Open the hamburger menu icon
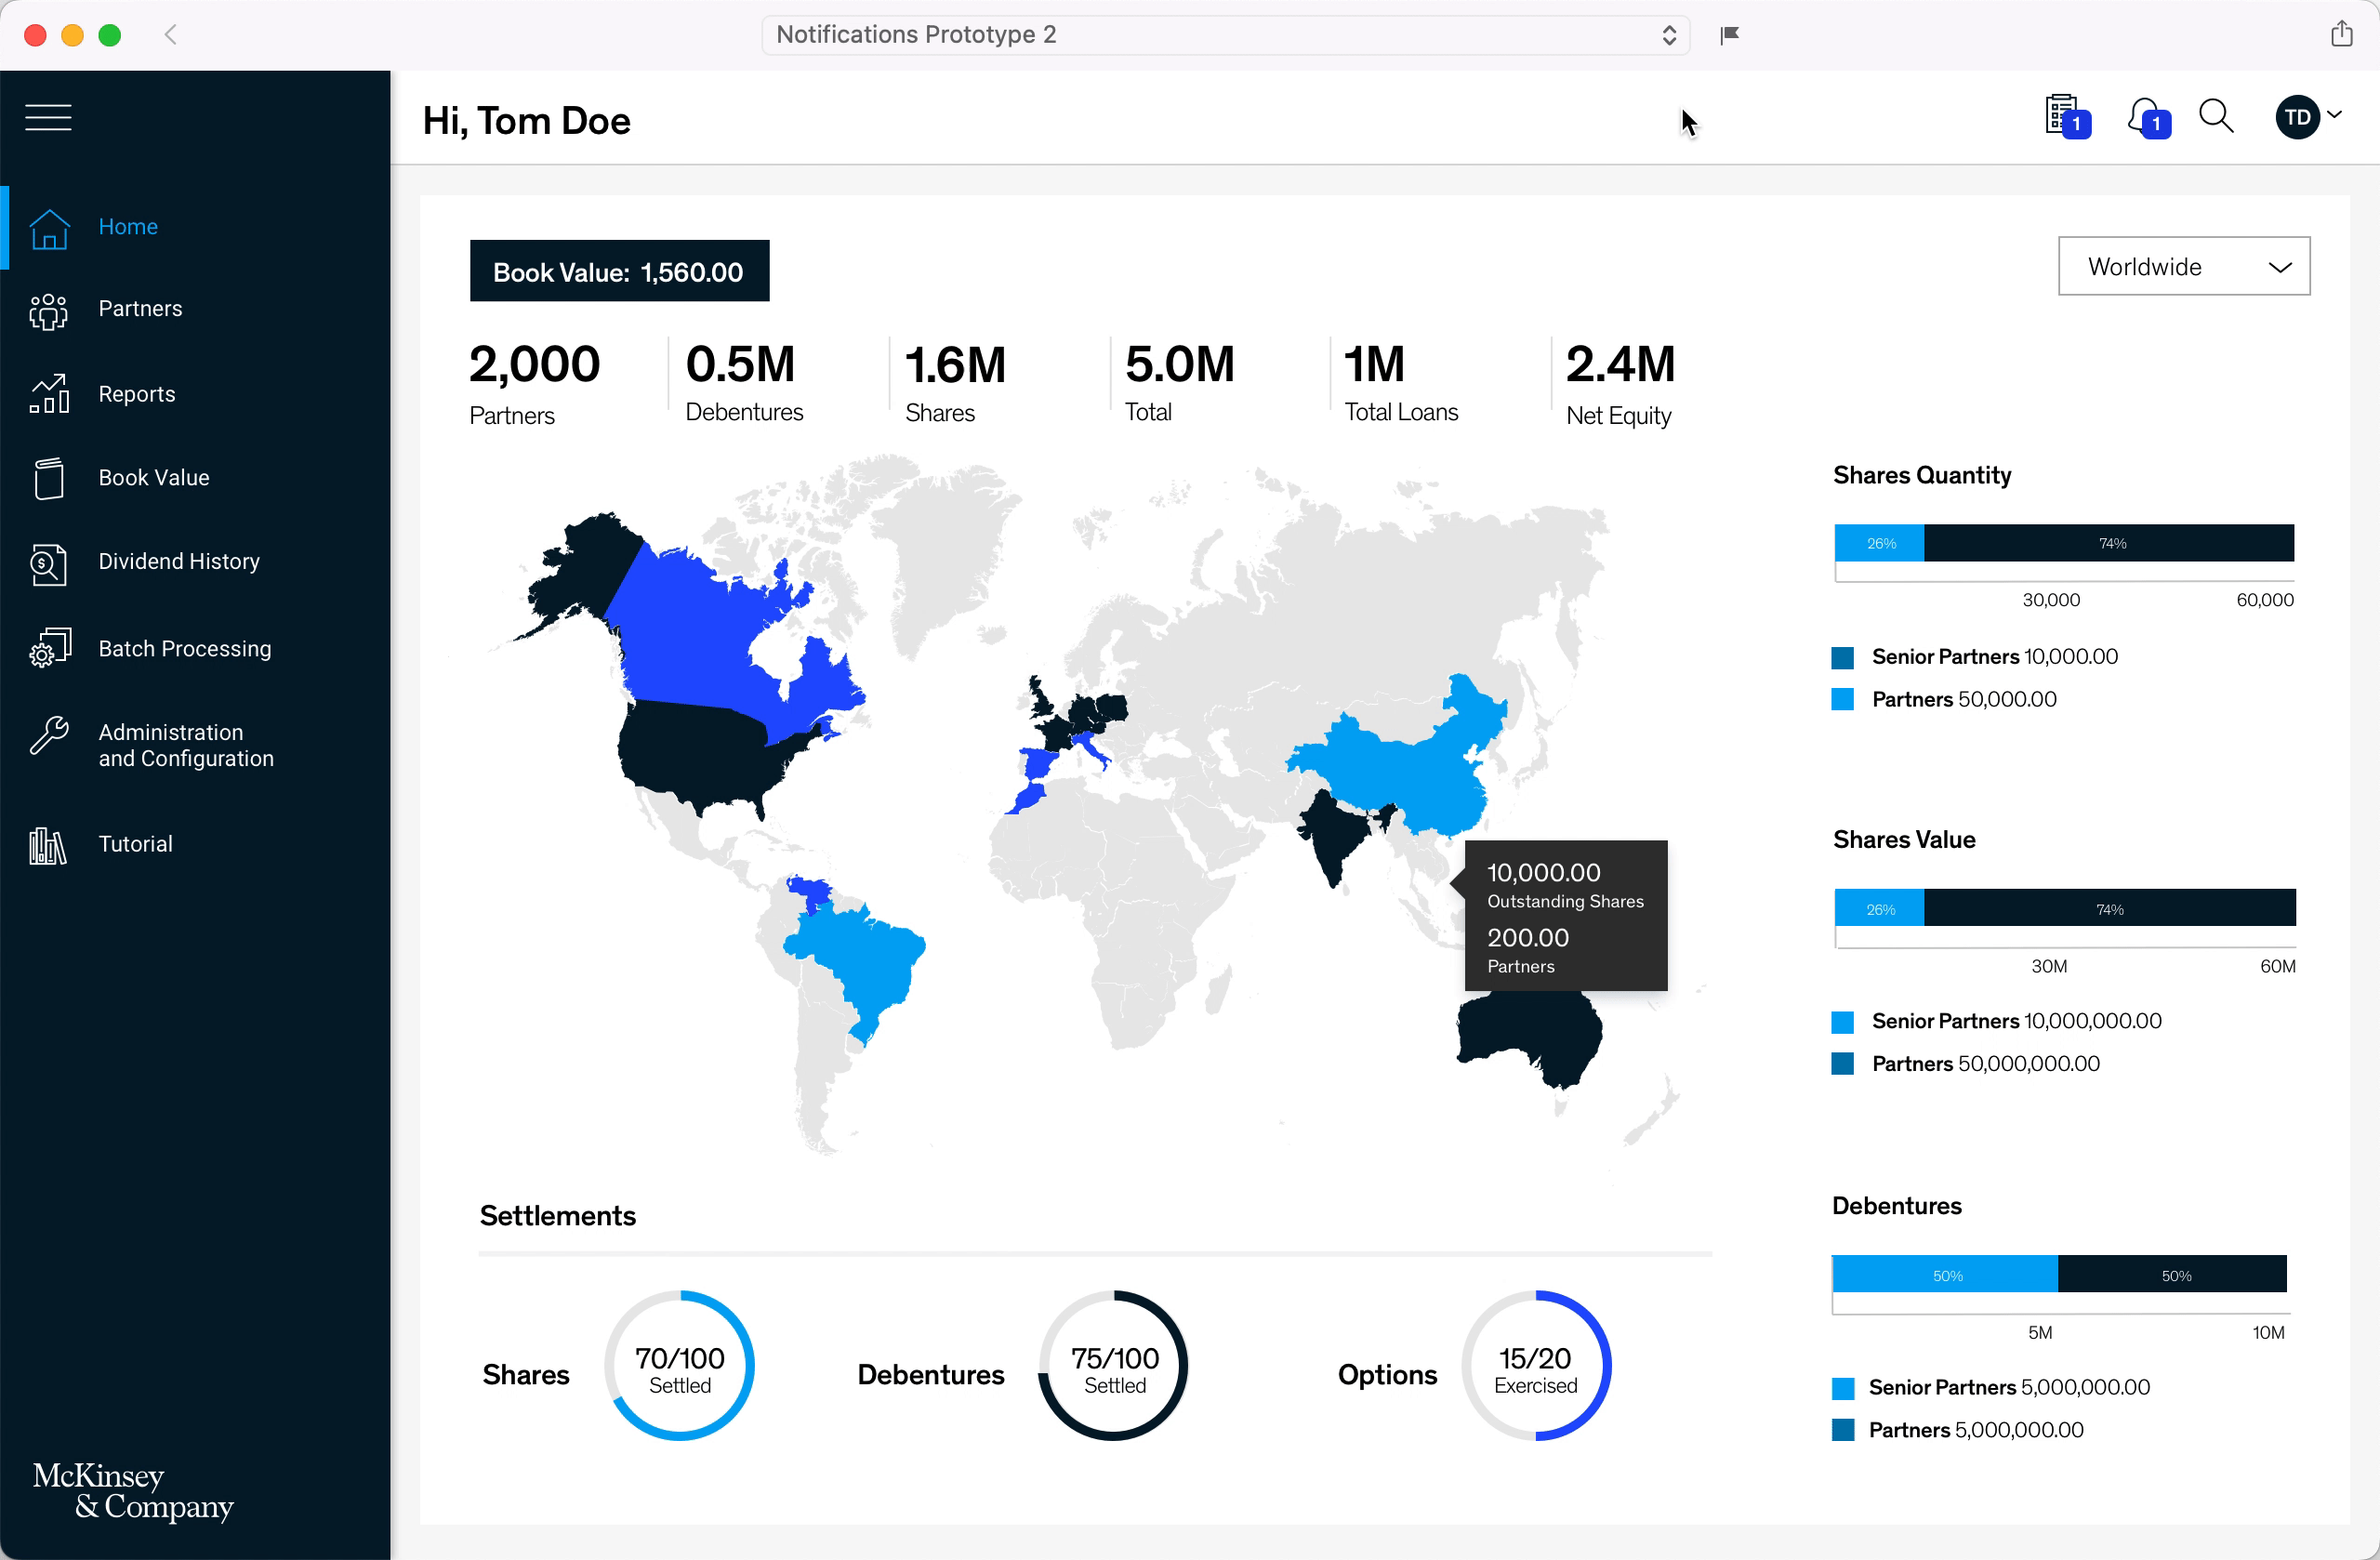The height and width of the screenshot is (1560, 2380). click(x=48, y=118)
